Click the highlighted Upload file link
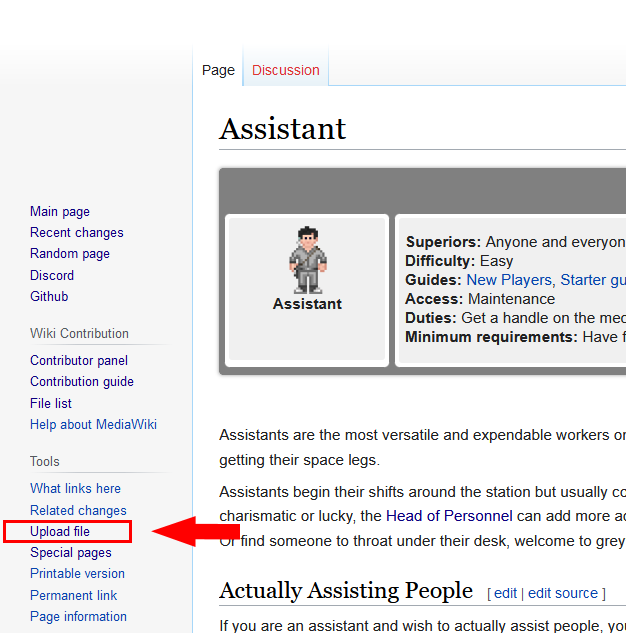Screen dimensions: 626x633 coord(60,531)
